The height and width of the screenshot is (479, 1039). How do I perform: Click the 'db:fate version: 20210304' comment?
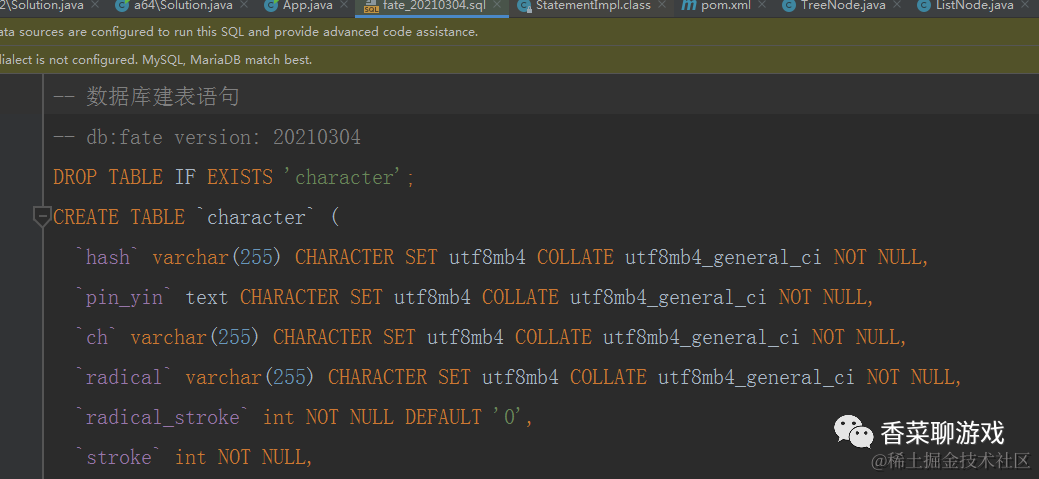(223, 137)
